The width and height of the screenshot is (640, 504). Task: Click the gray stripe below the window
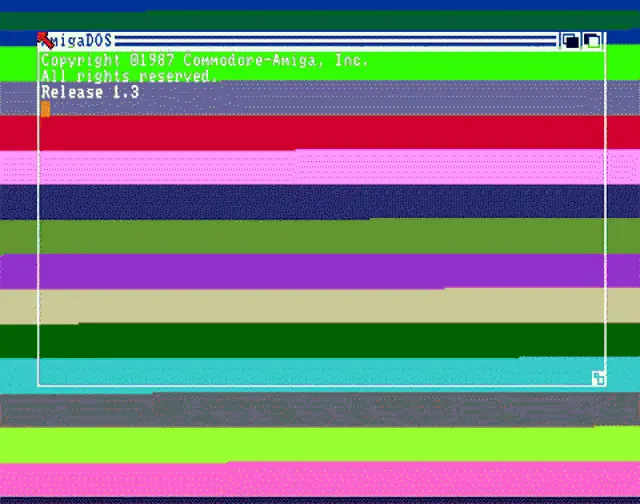point(320,409)
